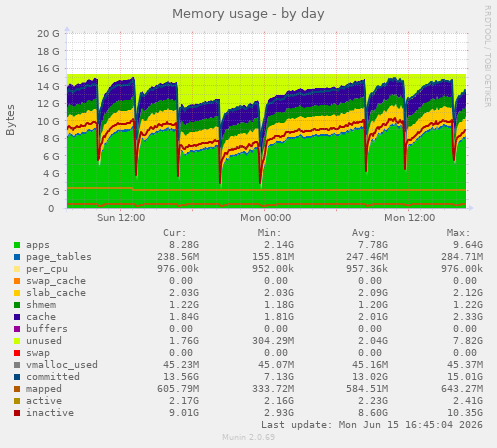Click the 'Mon 00:00' time label
Screen dimensions: 497x448
click(266, 218)
